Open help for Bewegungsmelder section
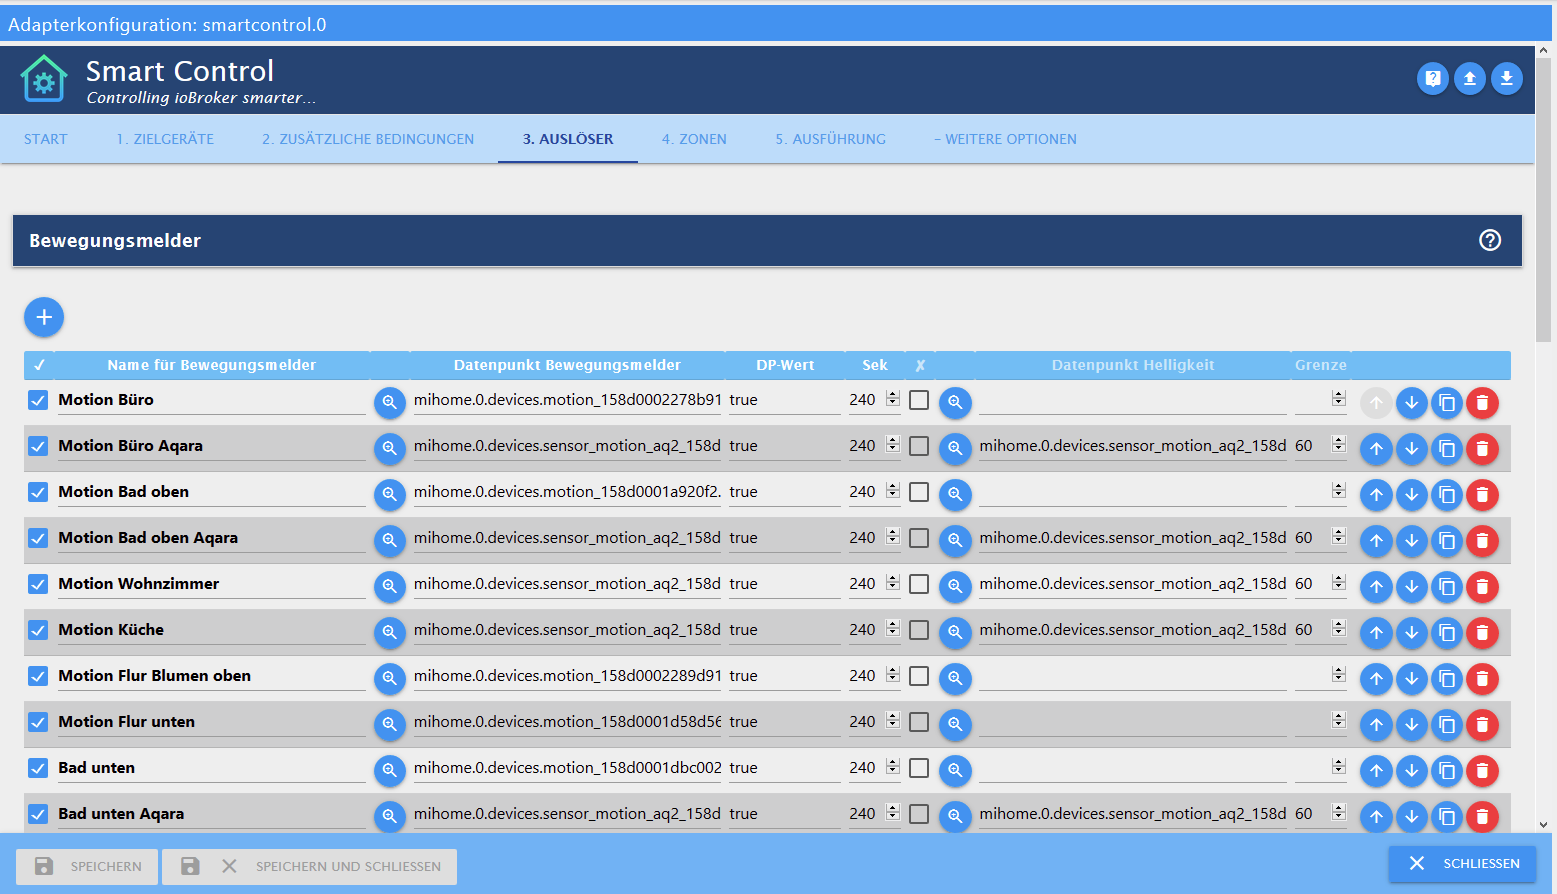This screenshot has height=894, width=1557. [x=1489, y=240]
